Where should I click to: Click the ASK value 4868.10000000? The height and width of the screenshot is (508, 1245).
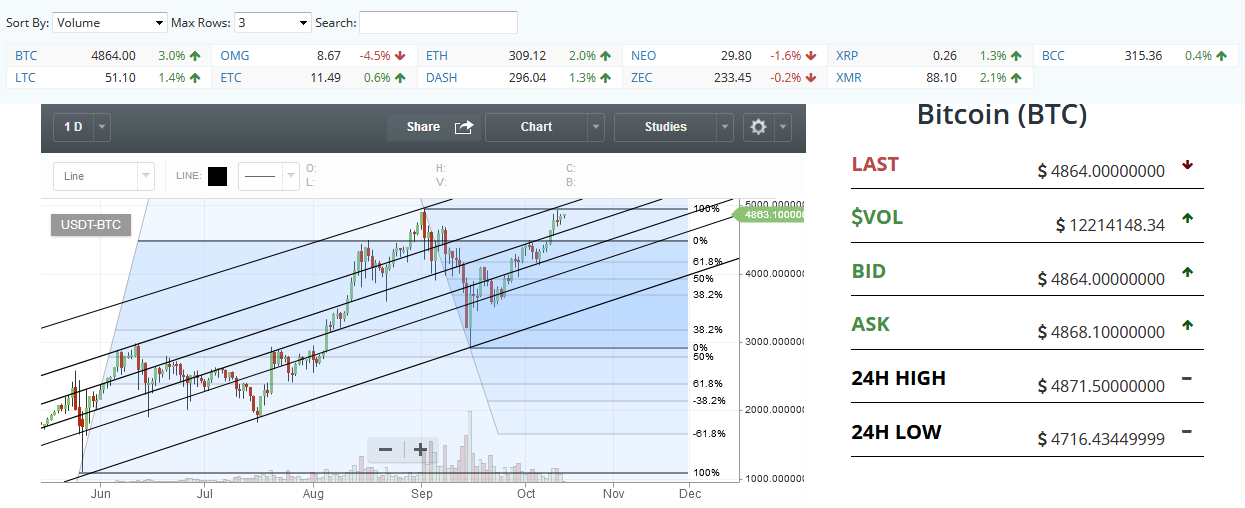tap(1101, 332)
